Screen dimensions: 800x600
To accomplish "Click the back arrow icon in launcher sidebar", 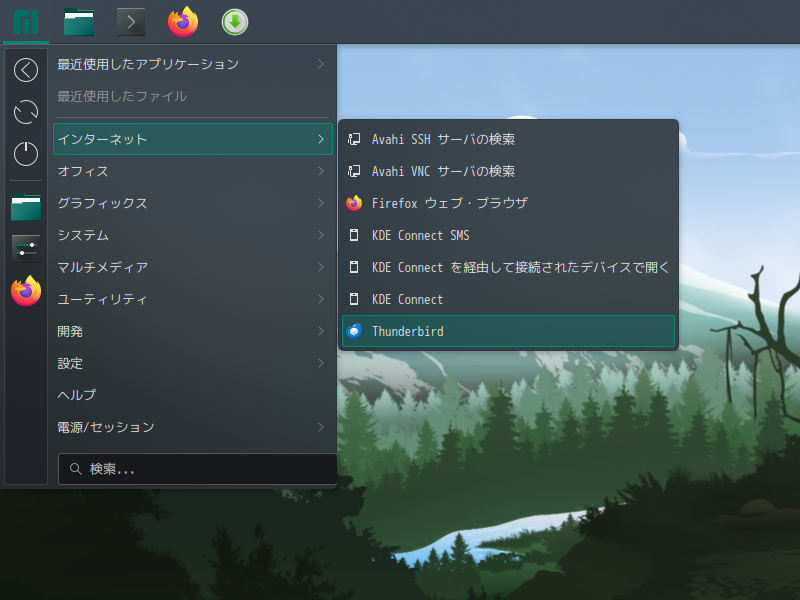I will point(26,70).
